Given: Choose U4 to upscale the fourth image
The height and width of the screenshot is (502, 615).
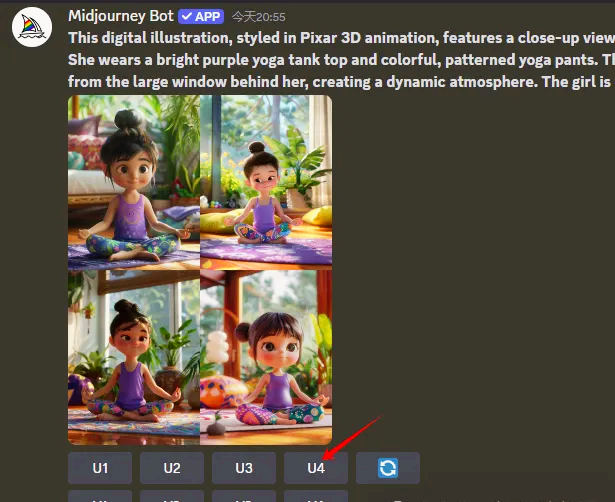Looking at the screenshot, I should 316,468.
